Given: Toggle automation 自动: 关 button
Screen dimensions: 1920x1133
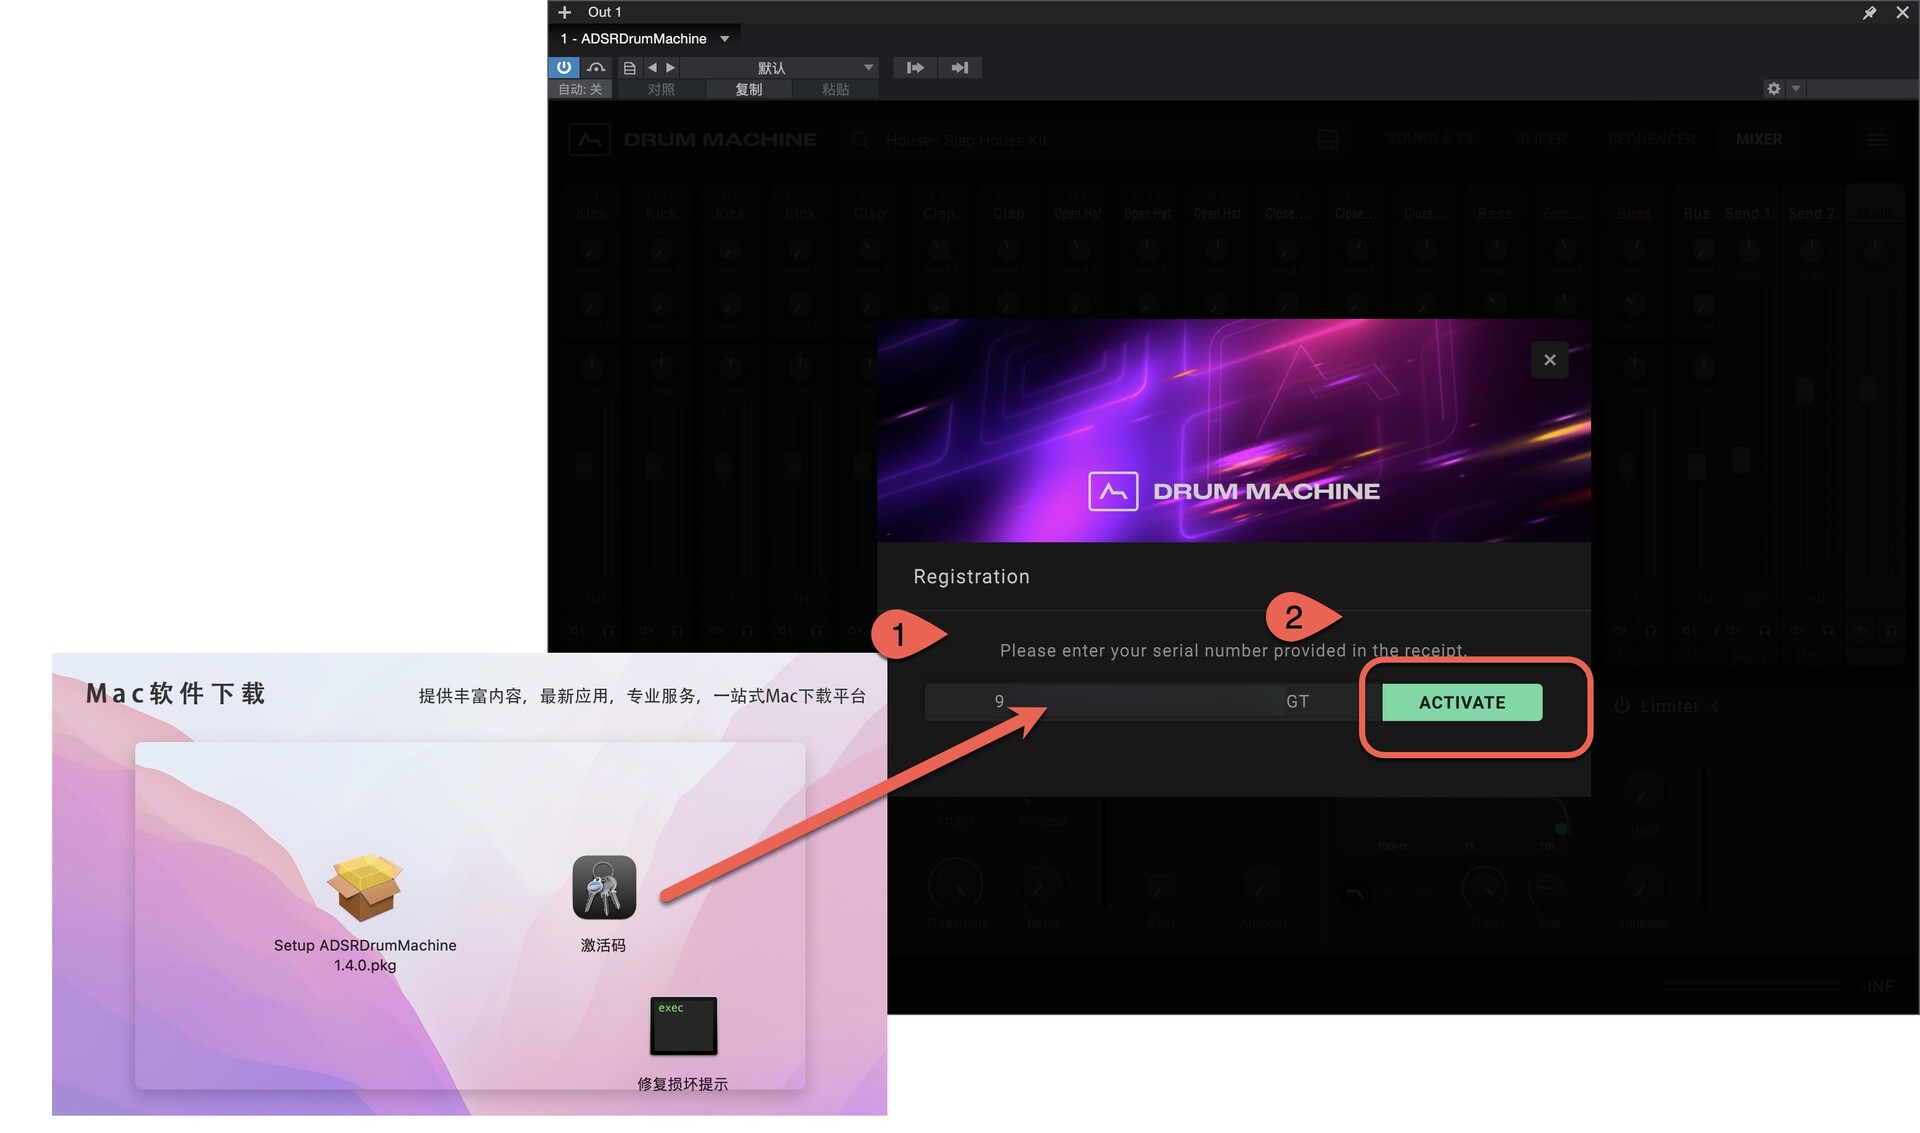Looking at the screenshot, I should coord(580,89).
